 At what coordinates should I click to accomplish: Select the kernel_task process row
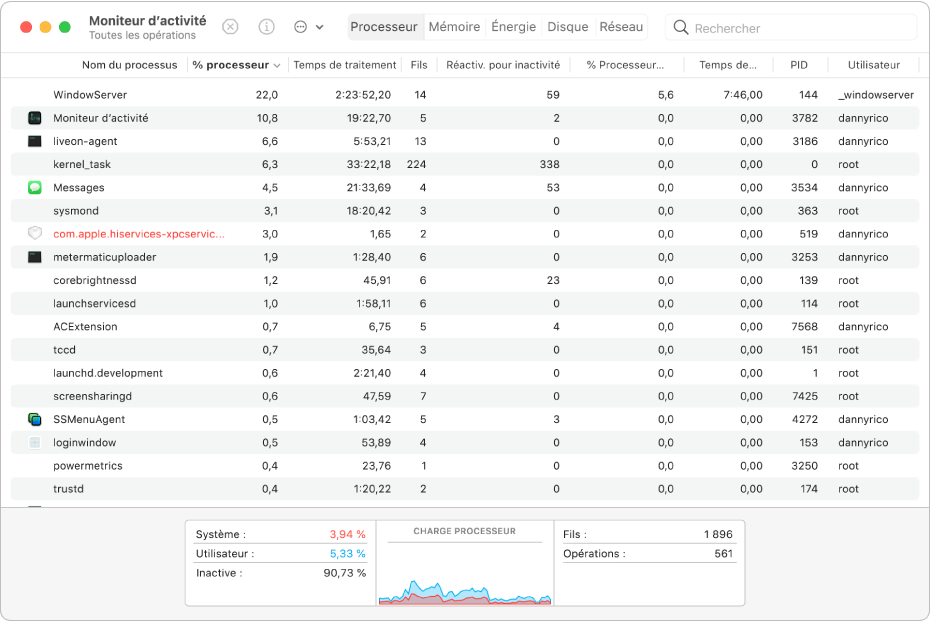tap(465, 164)
